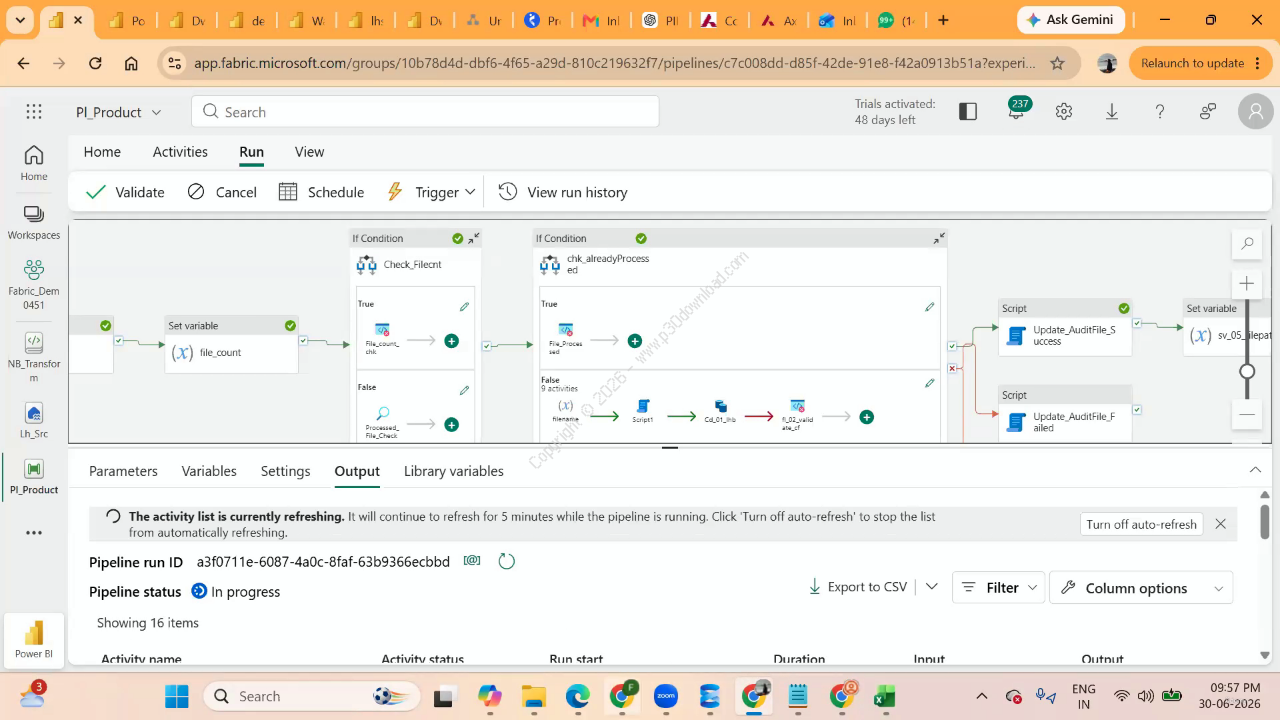Edit False branch of chk_alreadyProcessed

click(930, 383)
